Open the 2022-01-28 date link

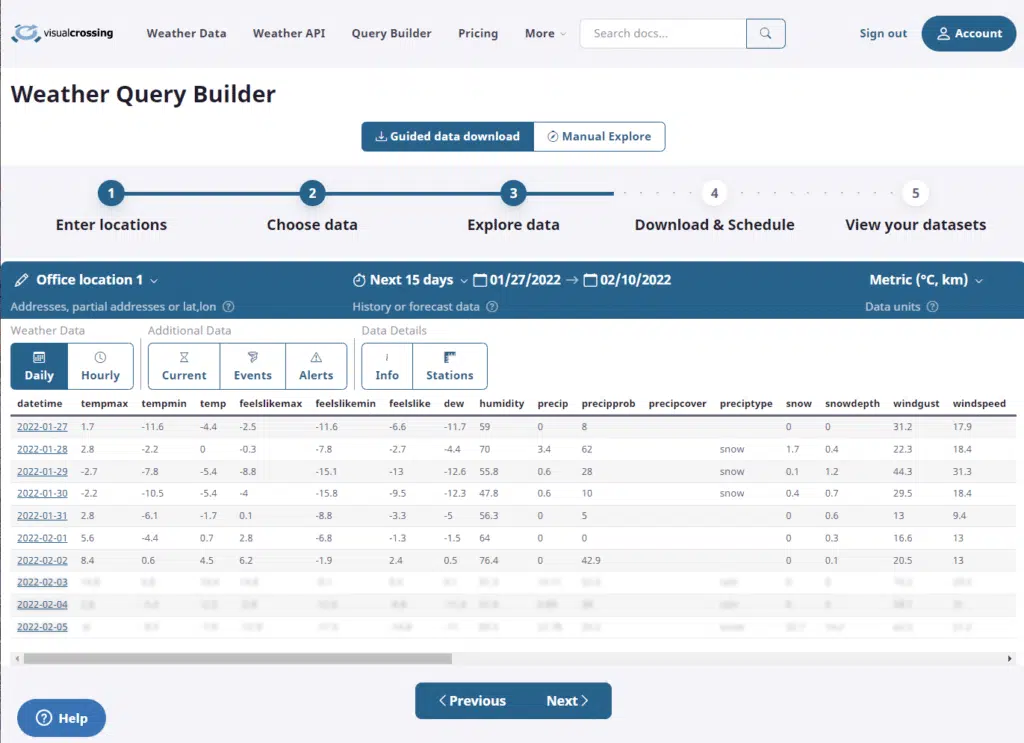coord(42,449)
